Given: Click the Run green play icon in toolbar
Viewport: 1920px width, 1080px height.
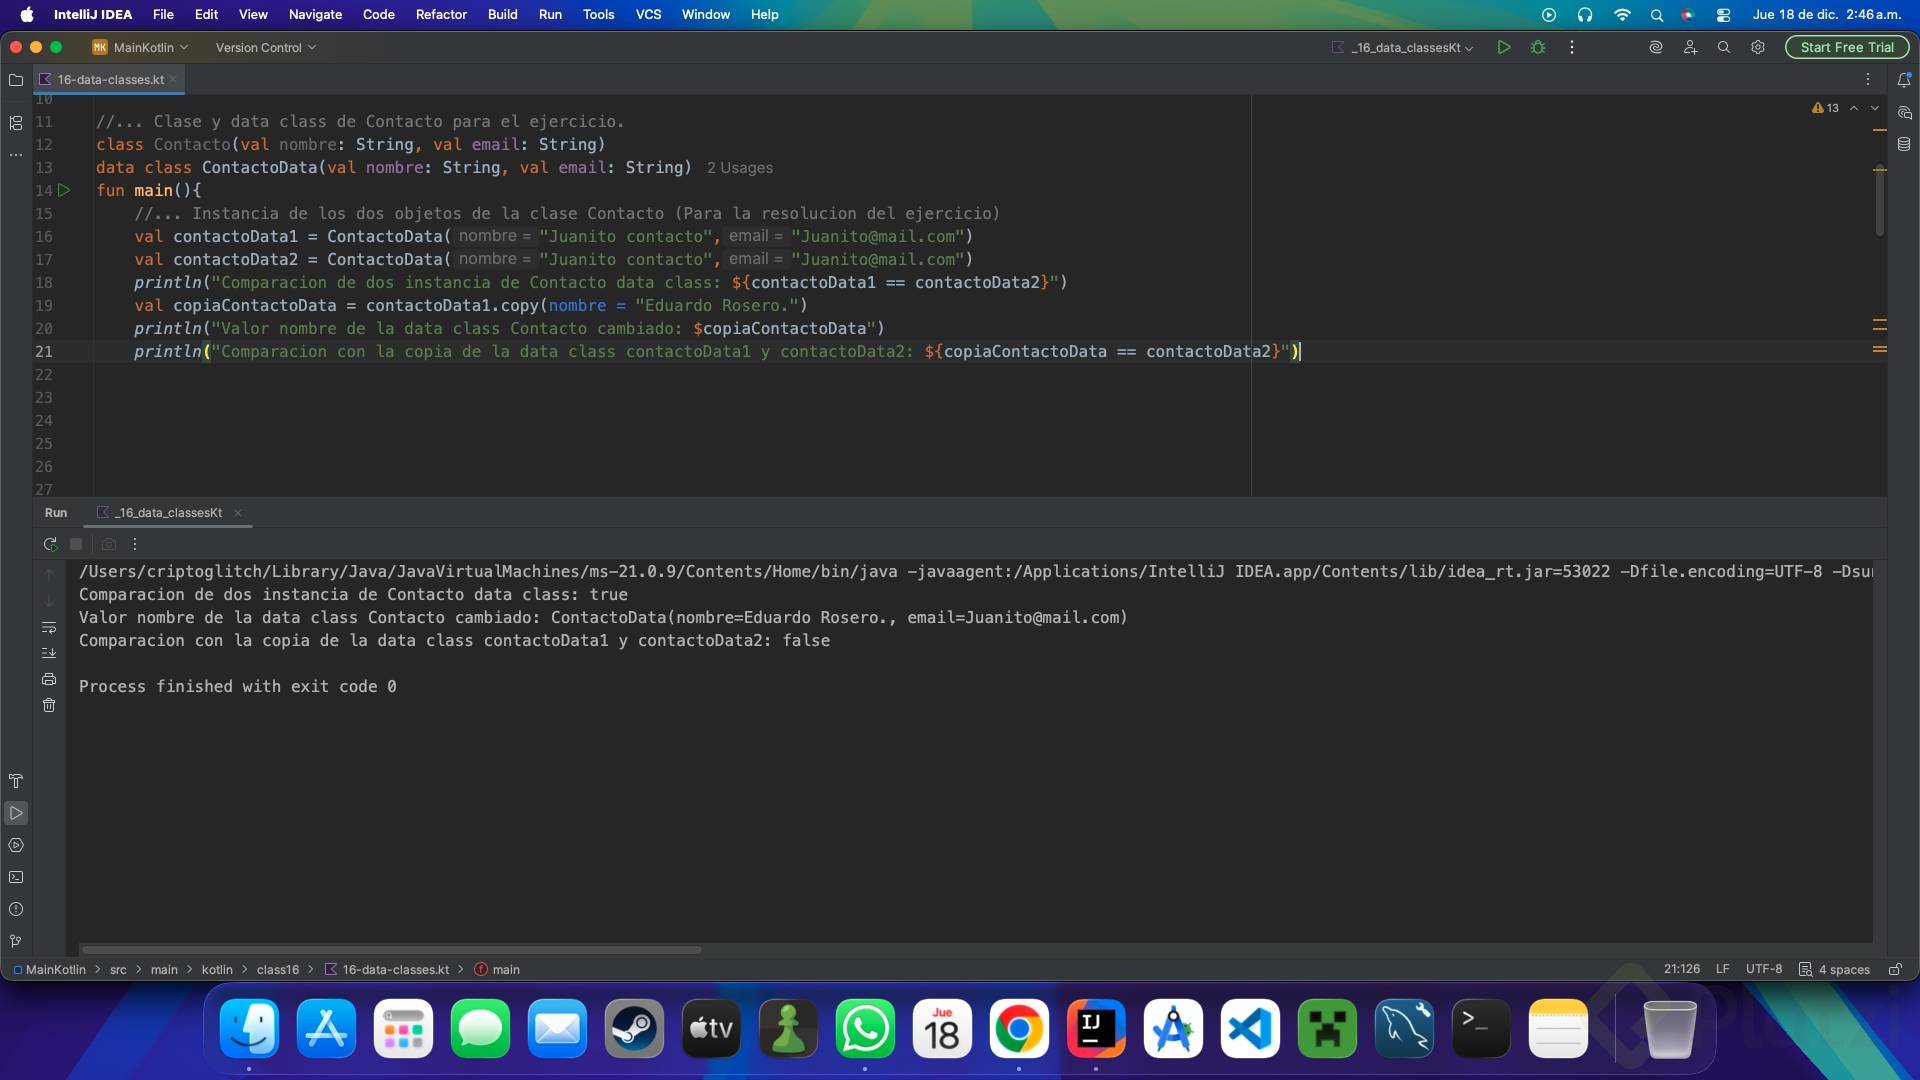Looking at the screenshot, I should pos(1503,47).
